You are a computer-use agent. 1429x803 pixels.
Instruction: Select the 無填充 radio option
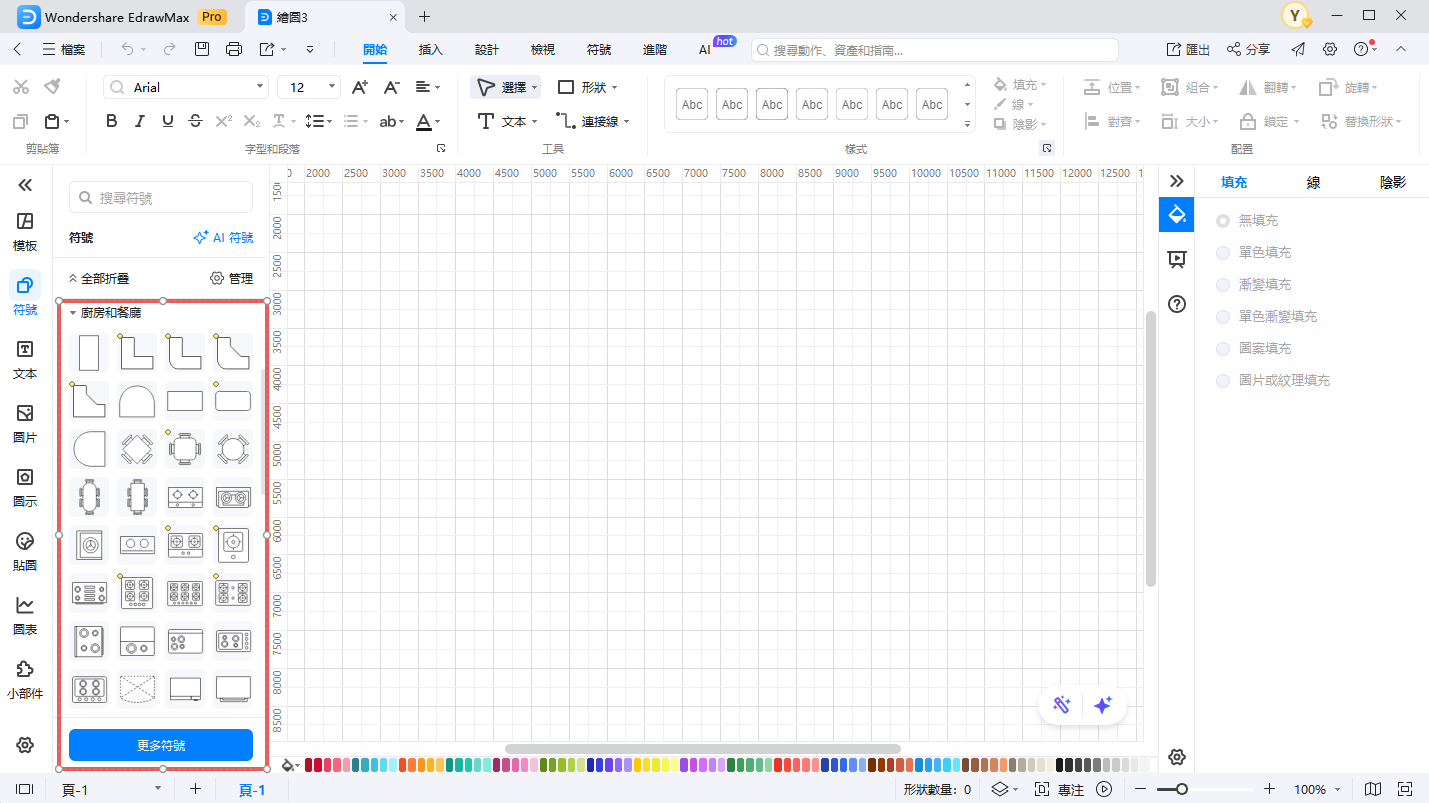(1223, 220)
